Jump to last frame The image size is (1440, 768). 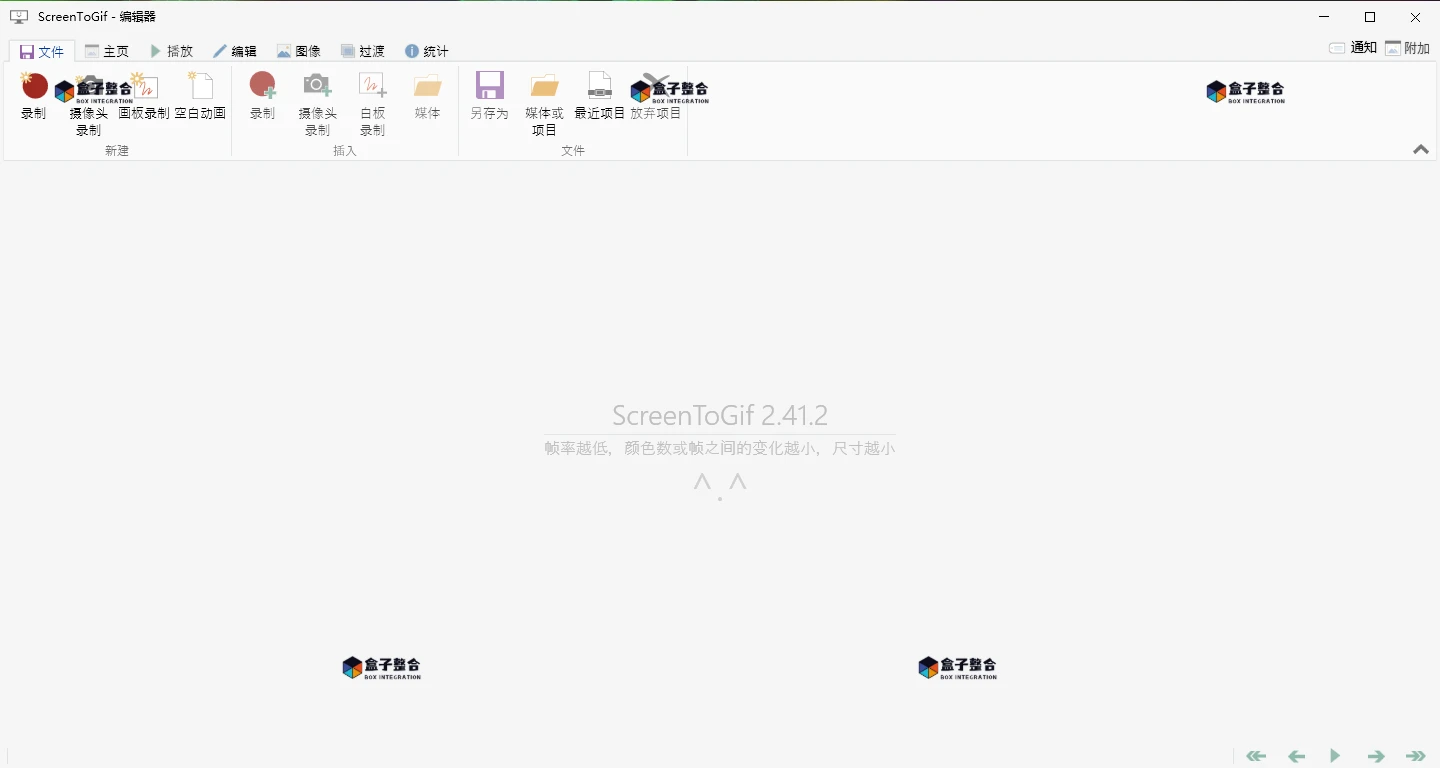coord(1416,756)
